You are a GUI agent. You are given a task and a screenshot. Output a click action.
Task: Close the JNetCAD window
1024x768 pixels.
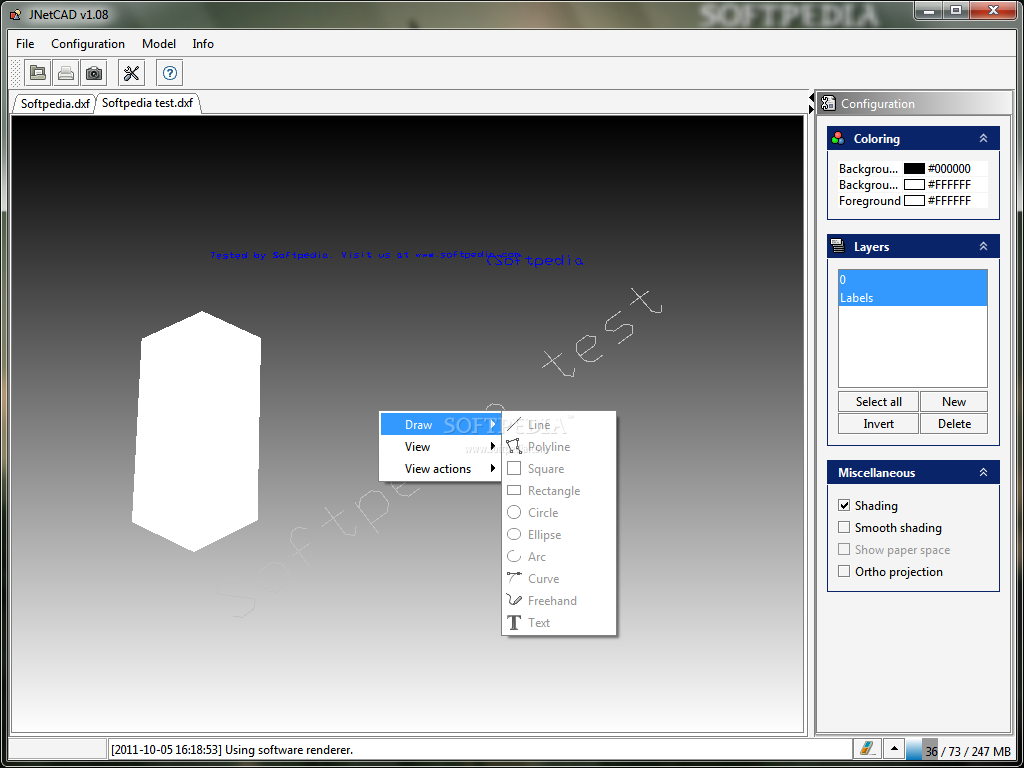tap(993, 10)
